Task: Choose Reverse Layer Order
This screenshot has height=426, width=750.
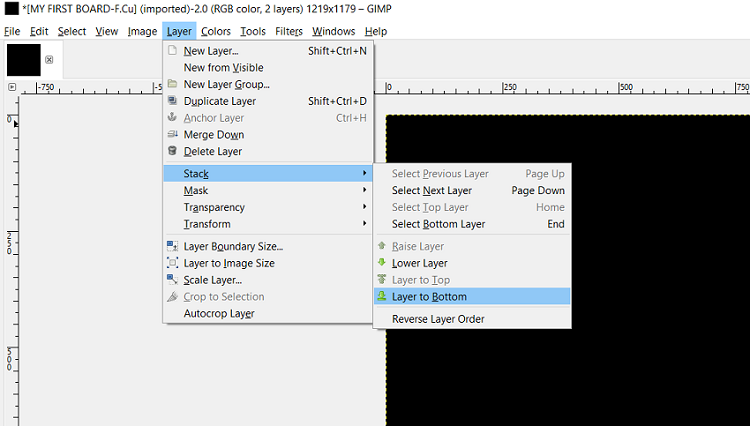Action: pyautogui.click(x=473, y=319)
